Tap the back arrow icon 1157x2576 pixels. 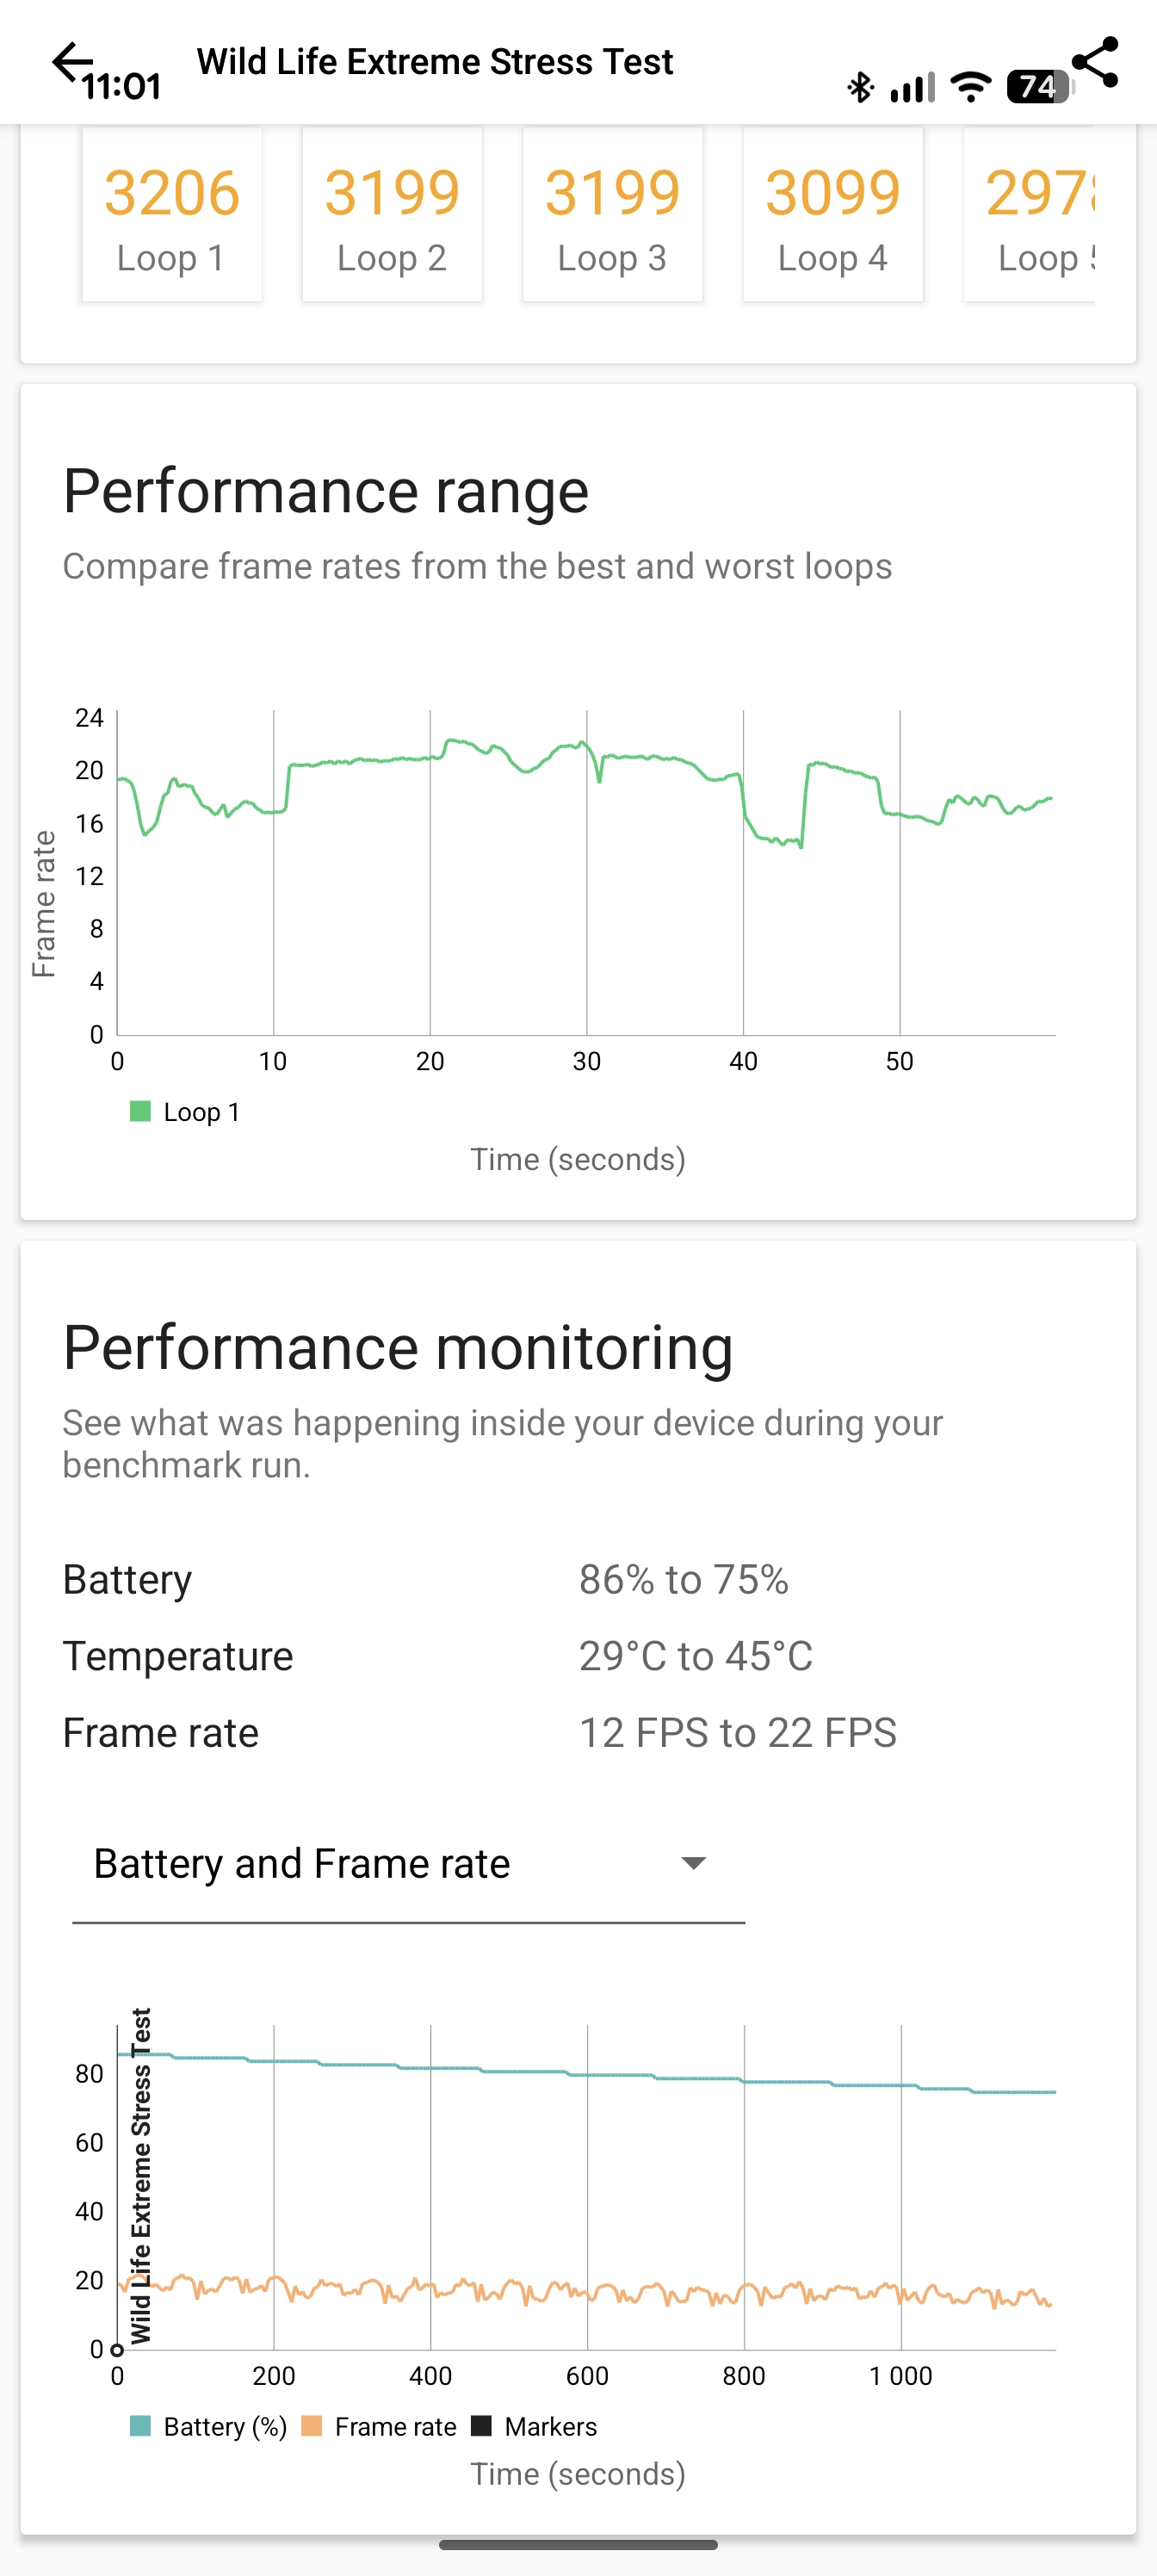tap(71, 62)
